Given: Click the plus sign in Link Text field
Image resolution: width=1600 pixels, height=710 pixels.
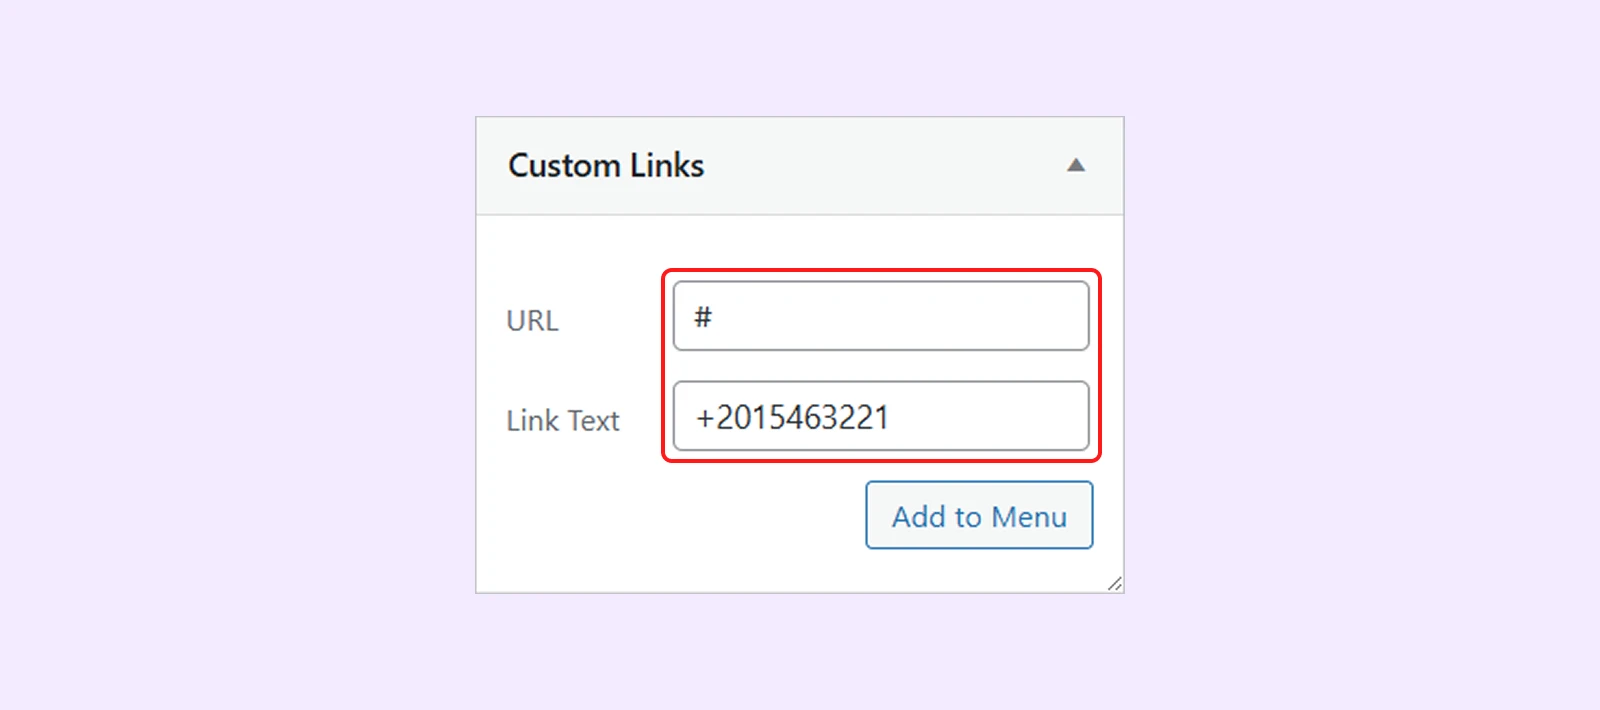Looking at the screenshot, I should click(705, 418).
